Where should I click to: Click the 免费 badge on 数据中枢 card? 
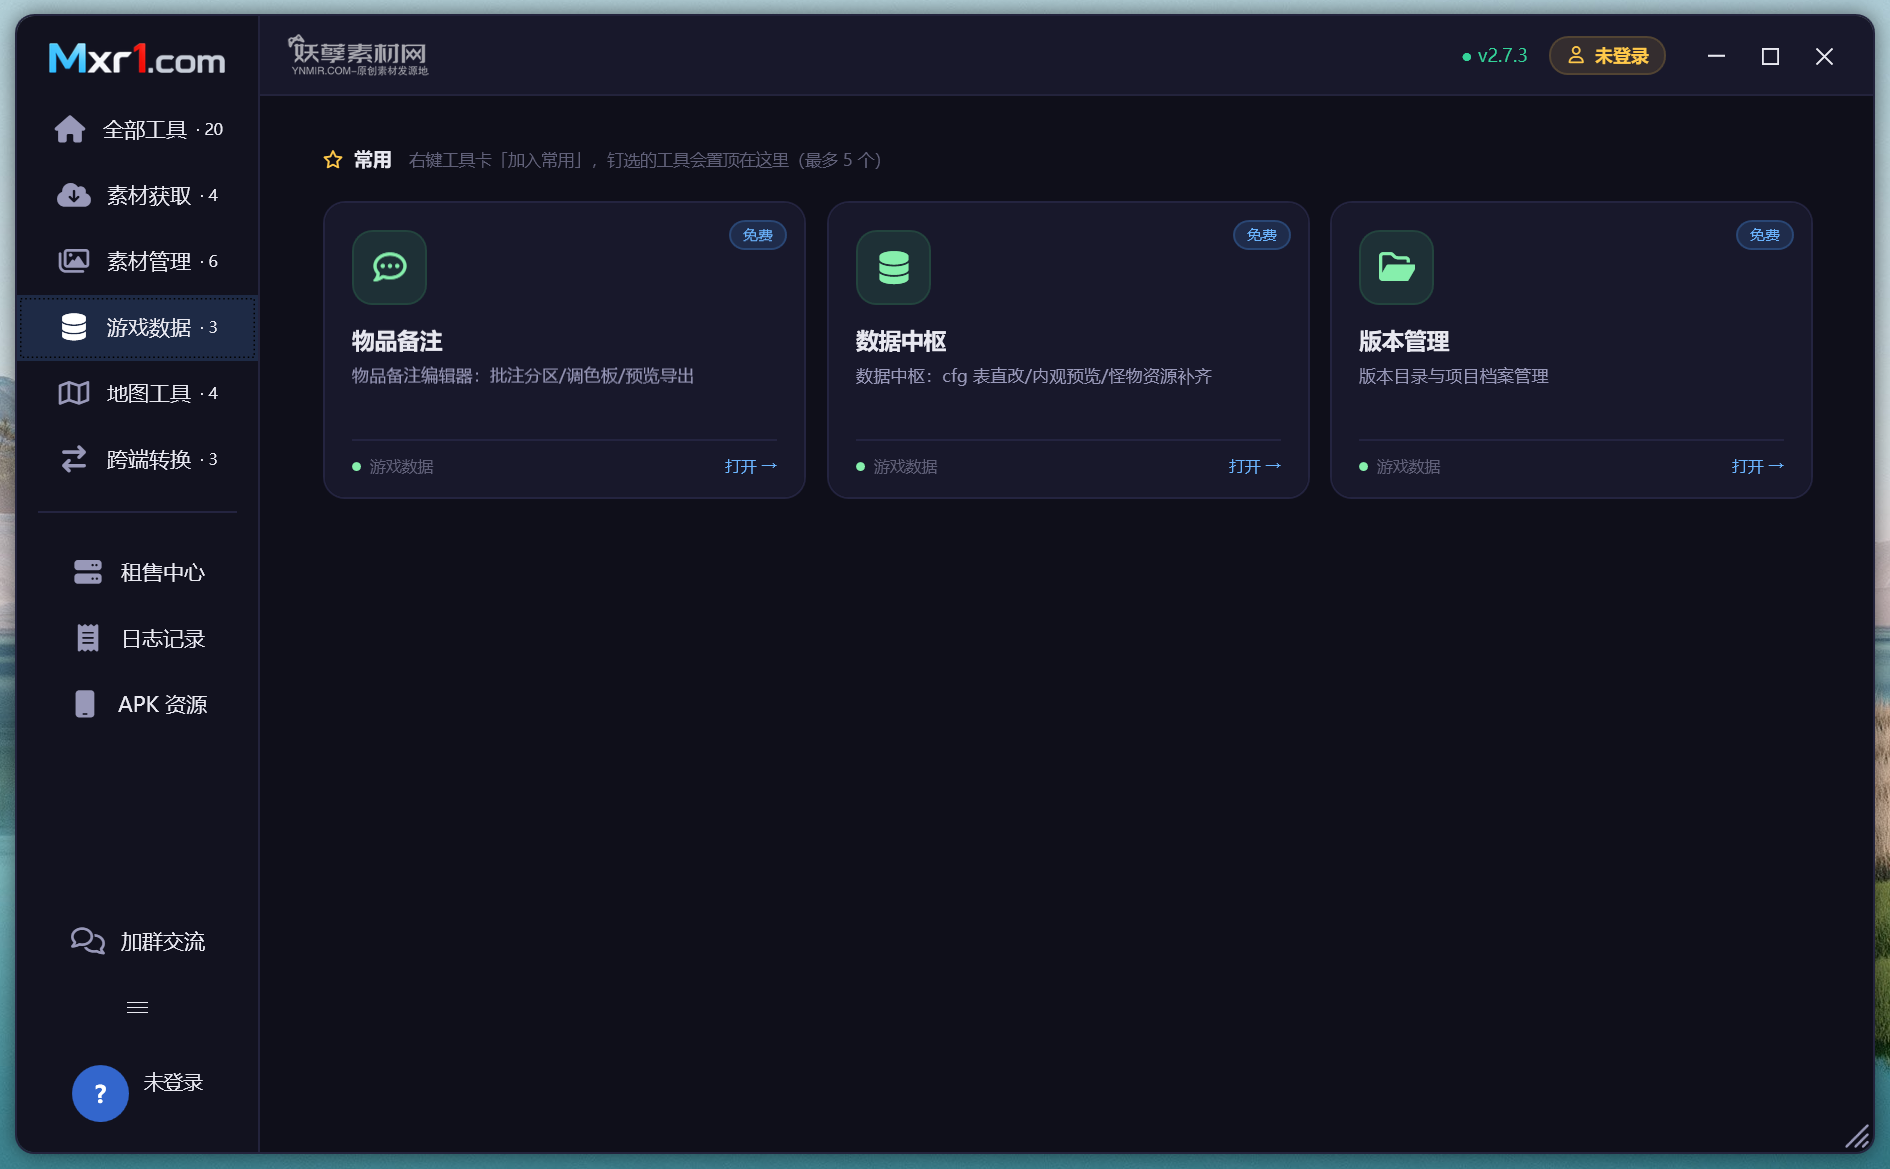click(x=1262, y=235)
